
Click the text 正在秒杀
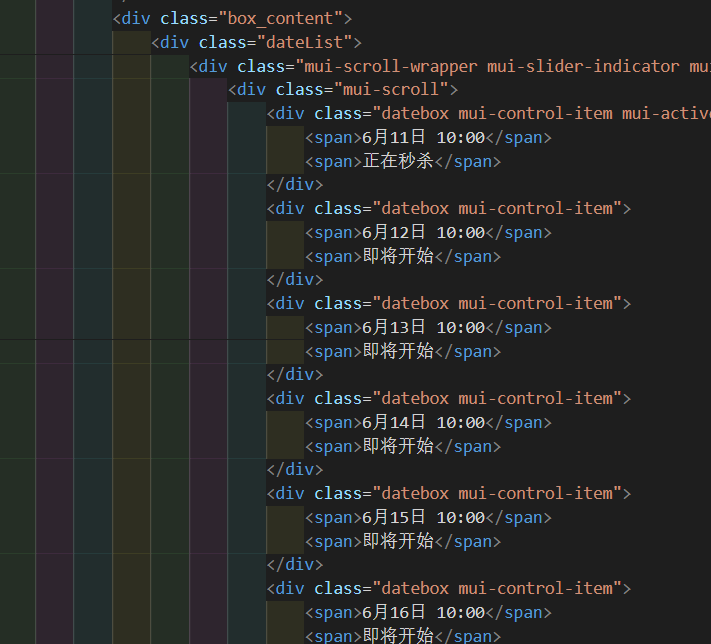[398, 161]
